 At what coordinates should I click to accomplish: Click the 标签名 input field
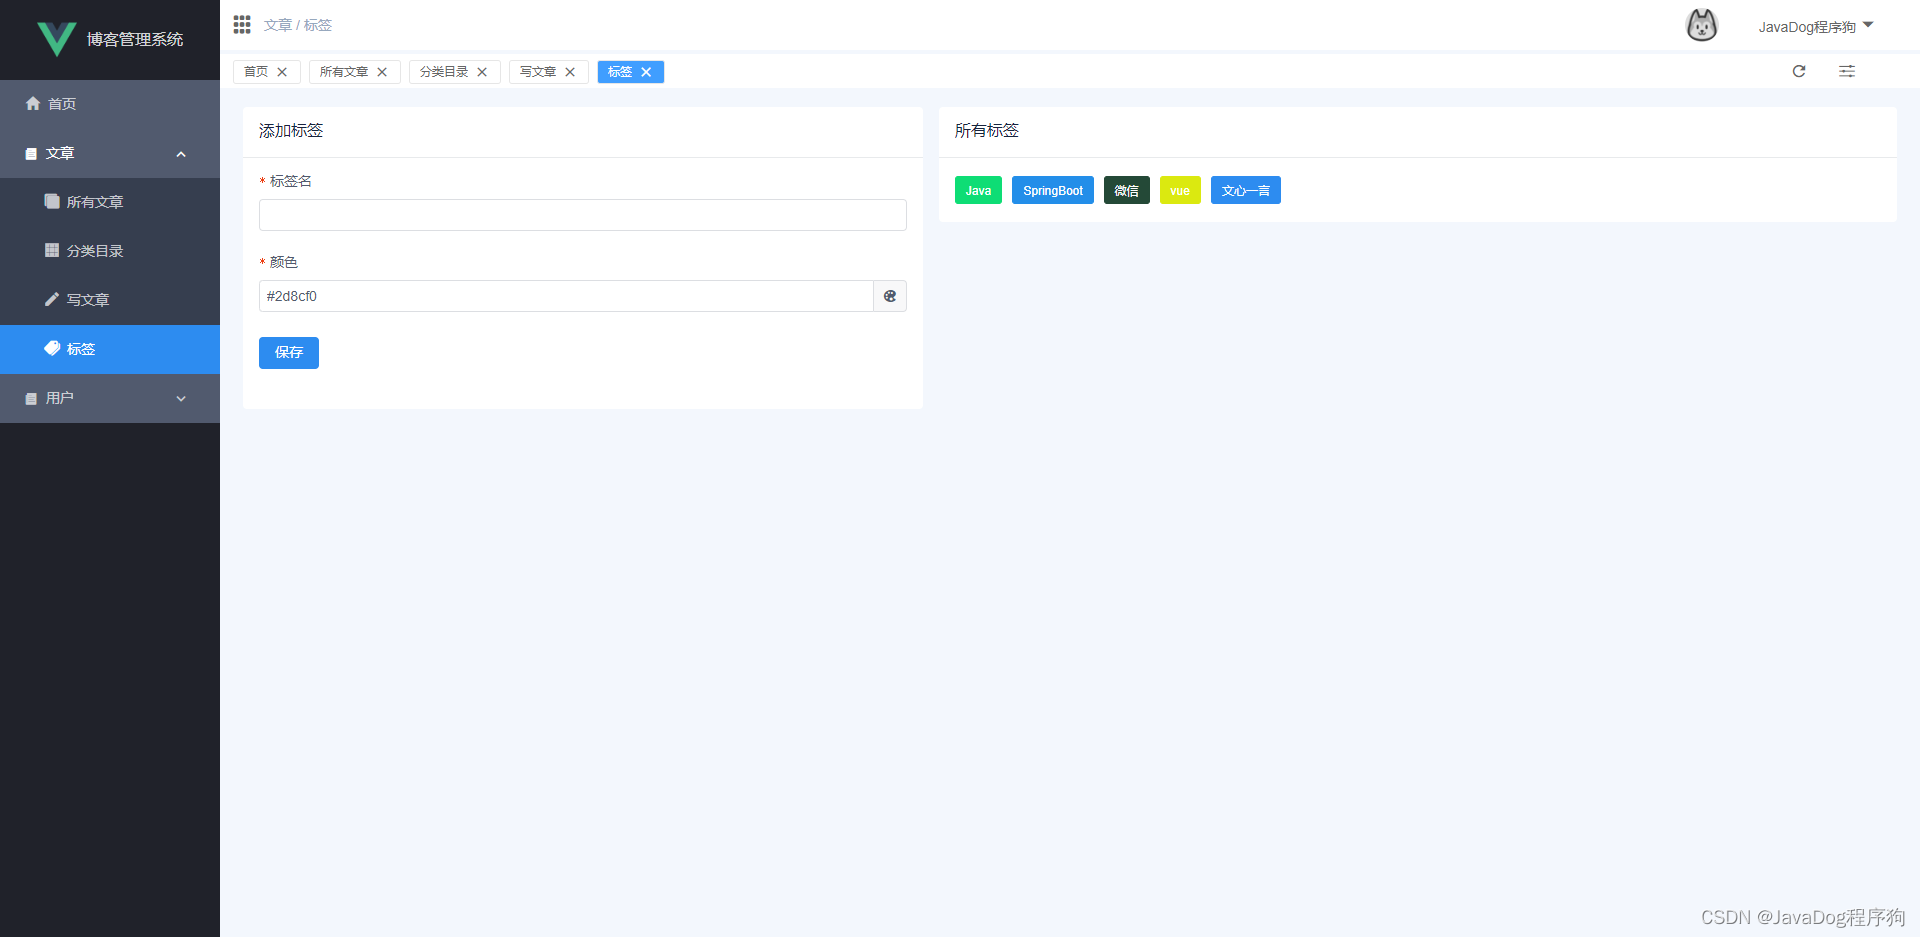(582, 214)
